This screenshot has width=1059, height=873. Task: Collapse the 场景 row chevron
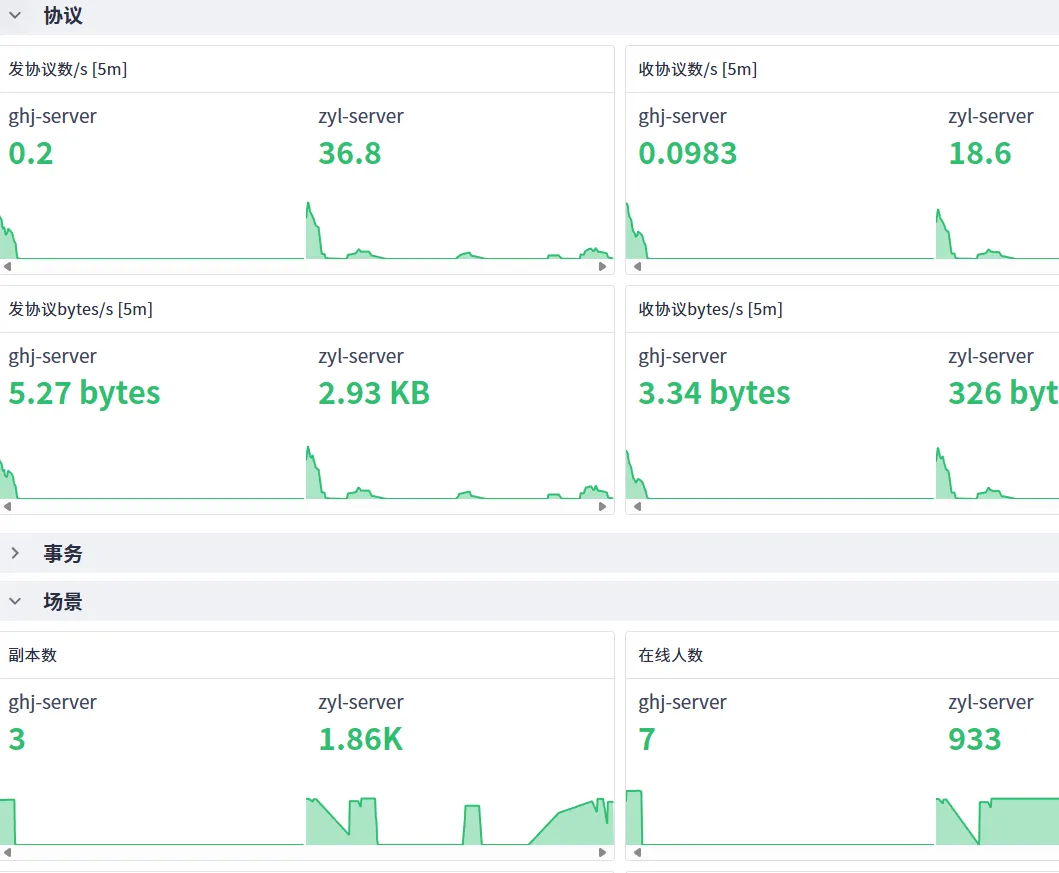pyautogui.click(x=15, y=602)
